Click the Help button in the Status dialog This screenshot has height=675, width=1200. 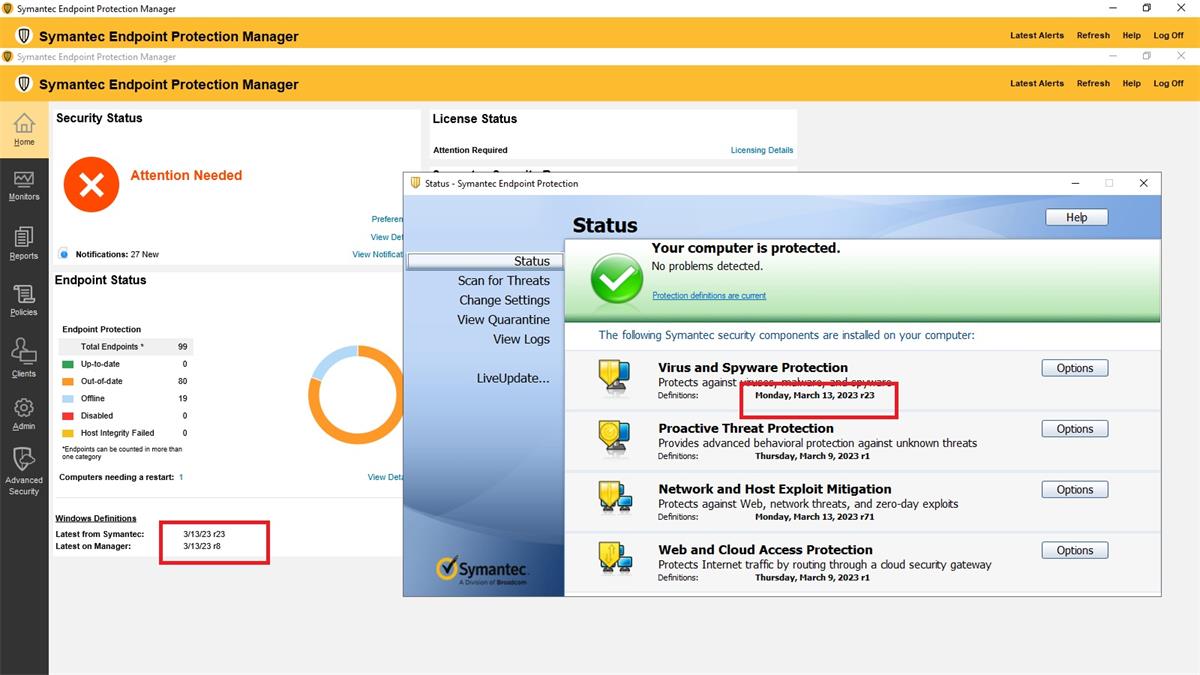point(1076,217)
